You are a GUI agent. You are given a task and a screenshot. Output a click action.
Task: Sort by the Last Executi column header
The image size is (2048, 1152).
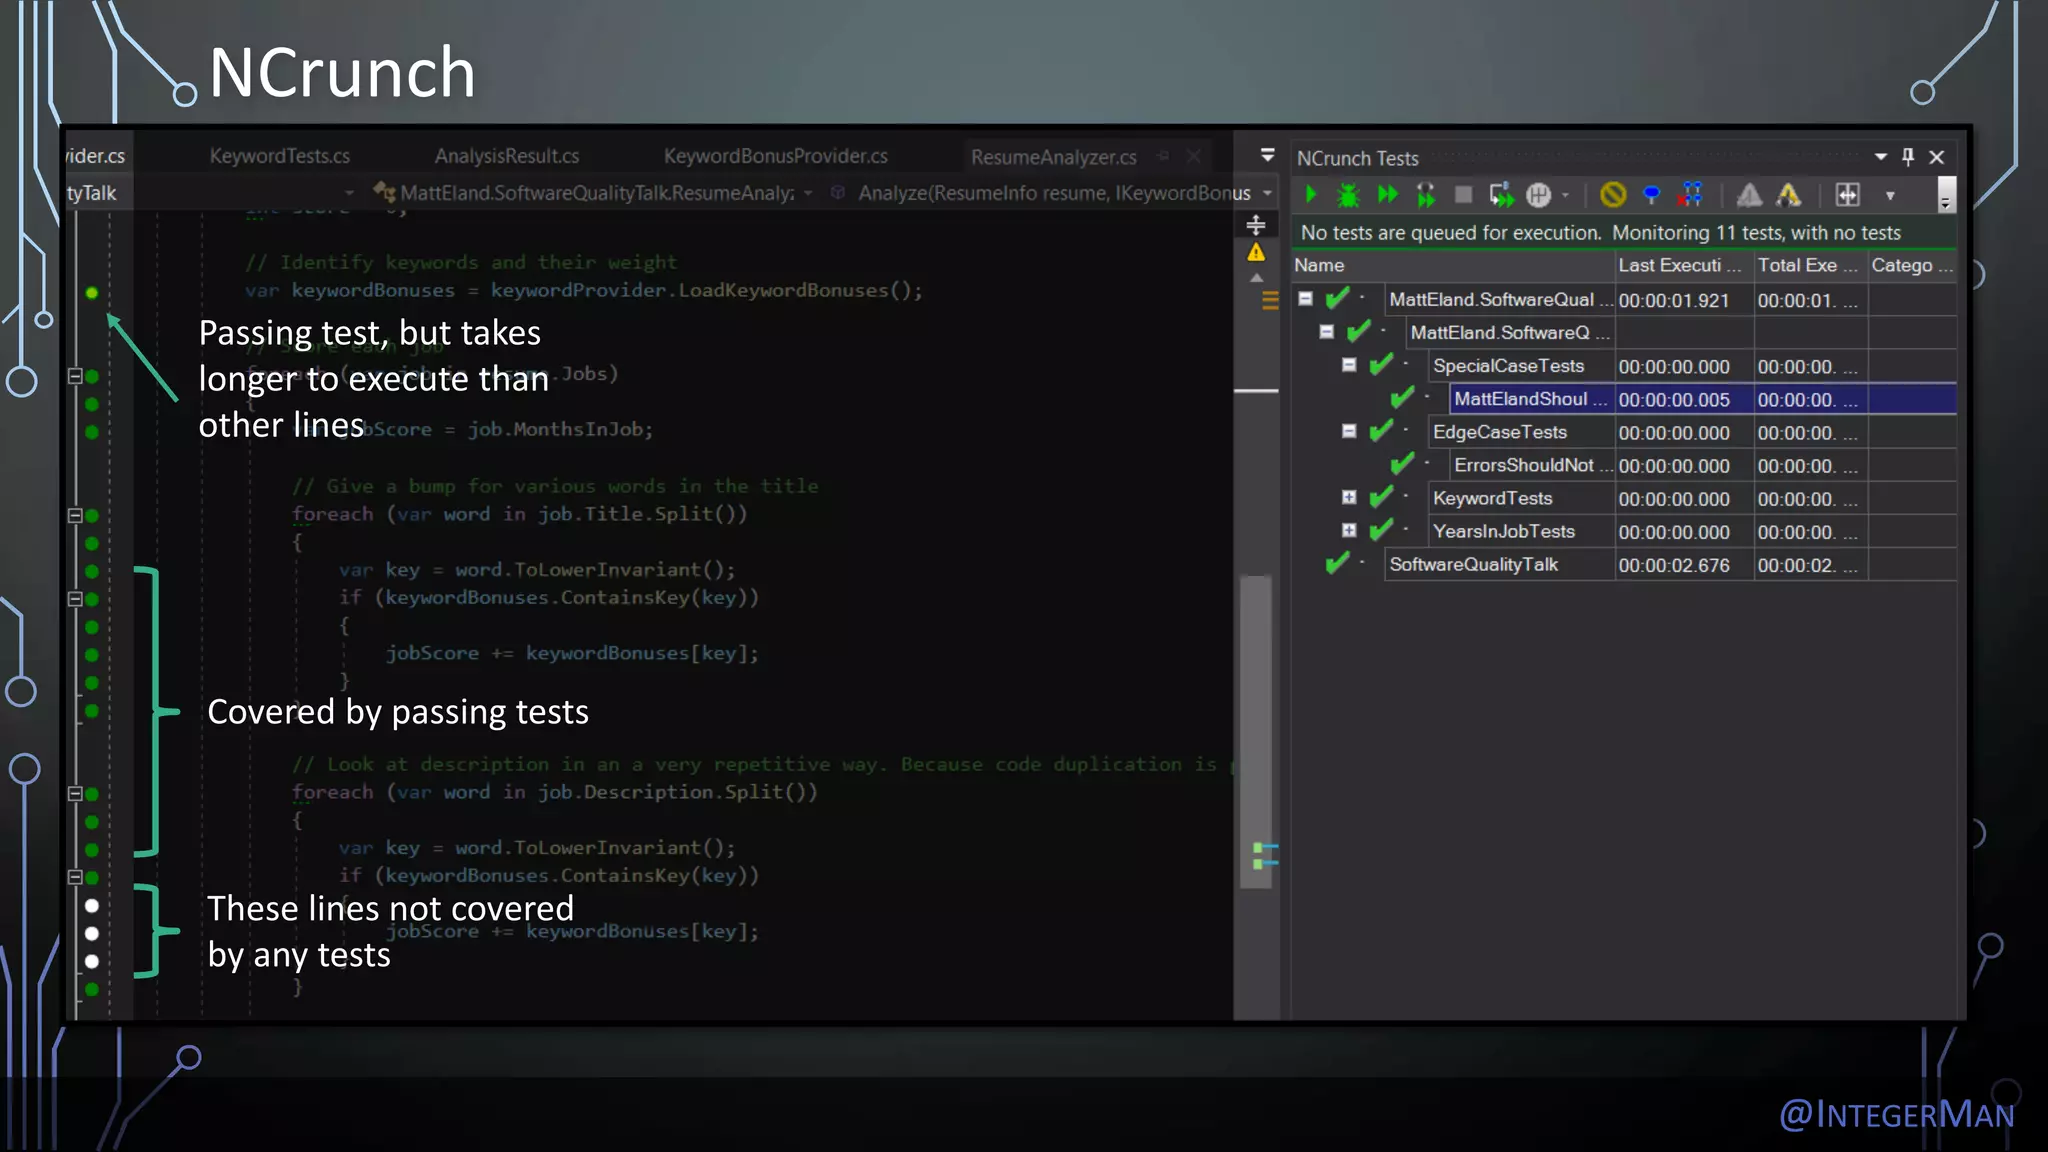tap(1684, 265)
